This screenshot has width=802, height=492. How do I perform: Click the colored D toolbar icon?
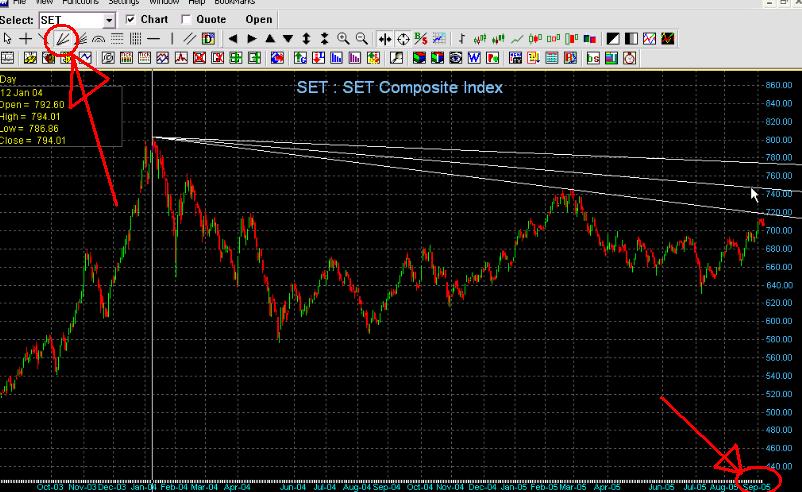click(x=208, y=39)
